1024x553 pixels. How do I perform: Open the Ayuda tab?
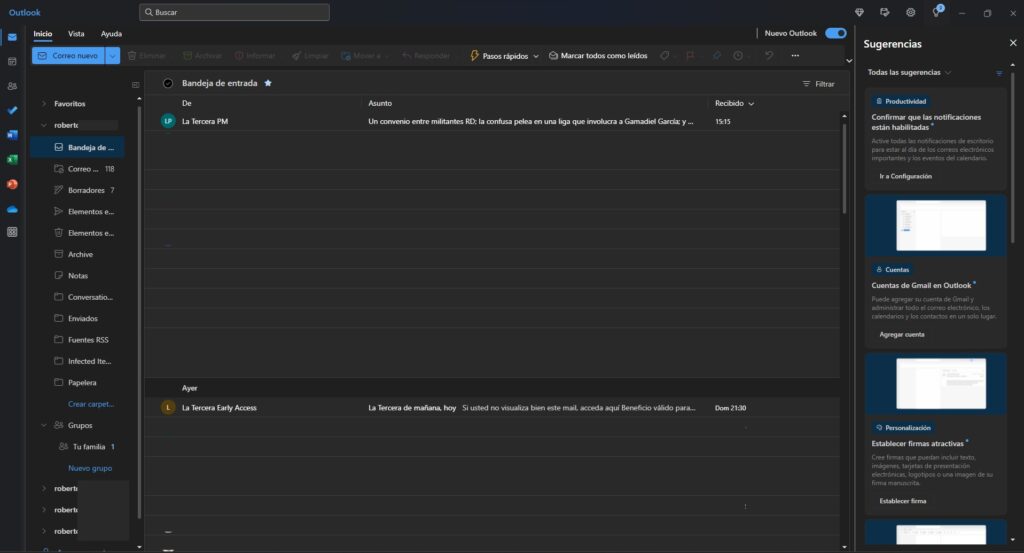tap(111, 33)
